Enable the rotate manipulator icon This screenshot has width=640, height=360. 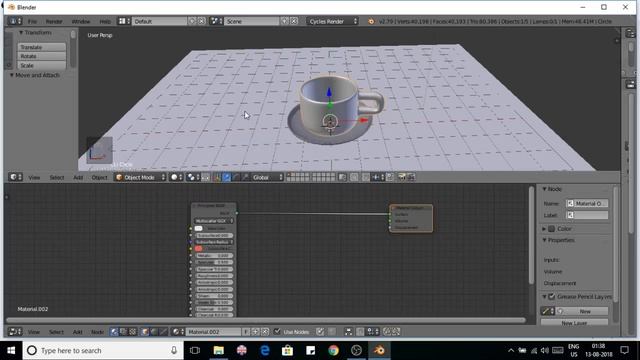point(236,177)
